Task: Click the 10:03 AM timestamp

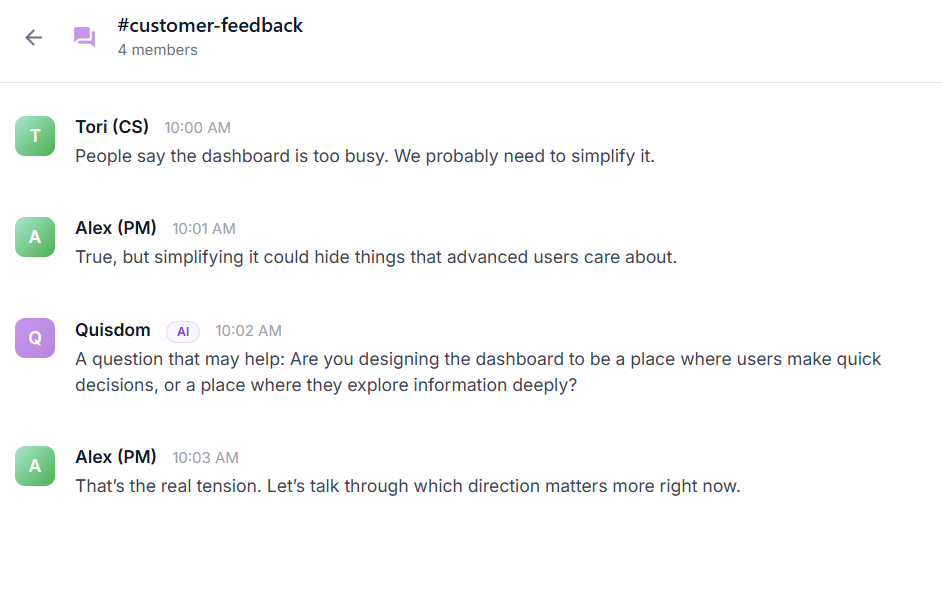Action: [x=205, y=457]
